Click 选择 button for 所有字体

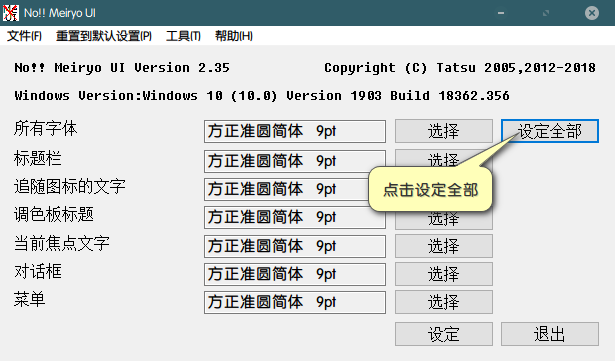[x=444, y=131]
